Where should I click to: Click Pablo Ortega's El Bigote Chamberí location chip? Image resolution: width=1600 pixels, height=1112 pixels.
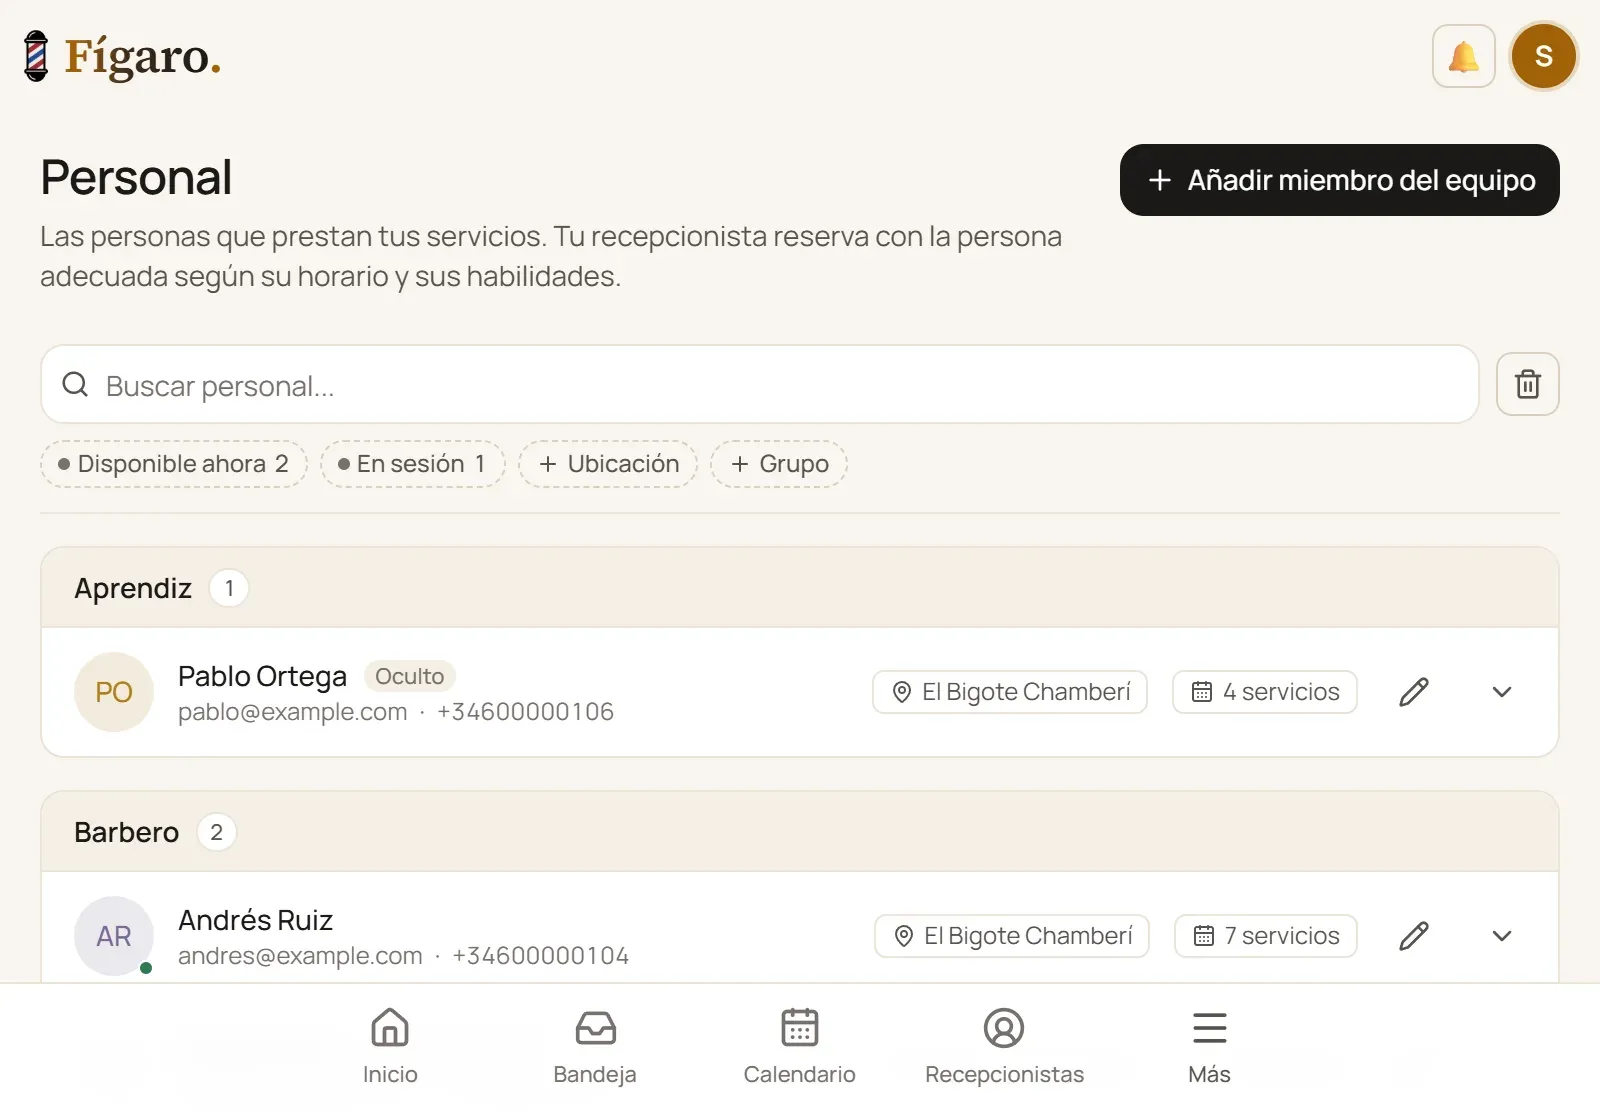coord(1010,692)
